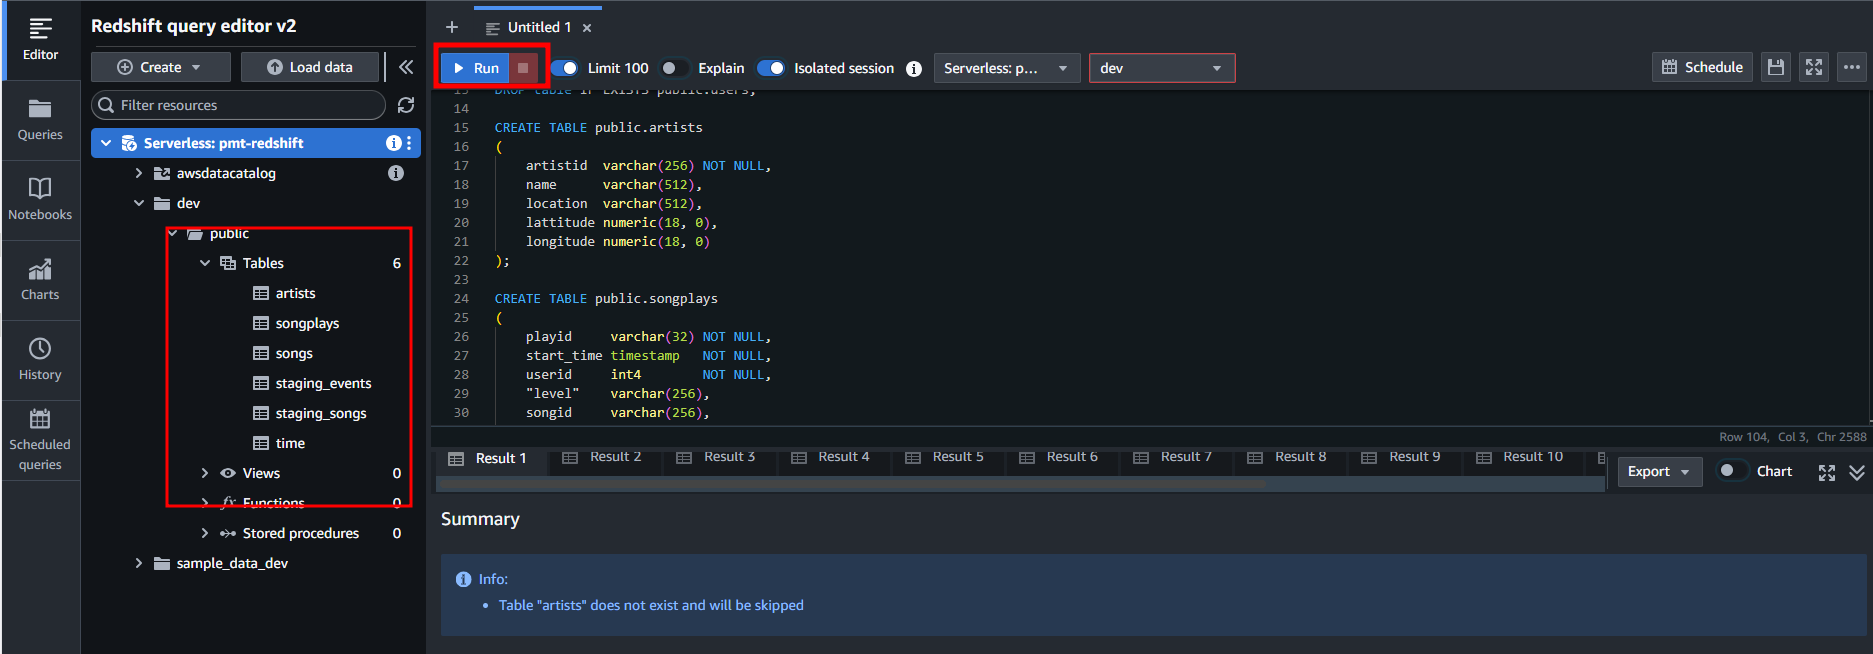Expand editor to full screen
The width and height of the screenshot is (1873, 654).
click(x=1814, y=67)
